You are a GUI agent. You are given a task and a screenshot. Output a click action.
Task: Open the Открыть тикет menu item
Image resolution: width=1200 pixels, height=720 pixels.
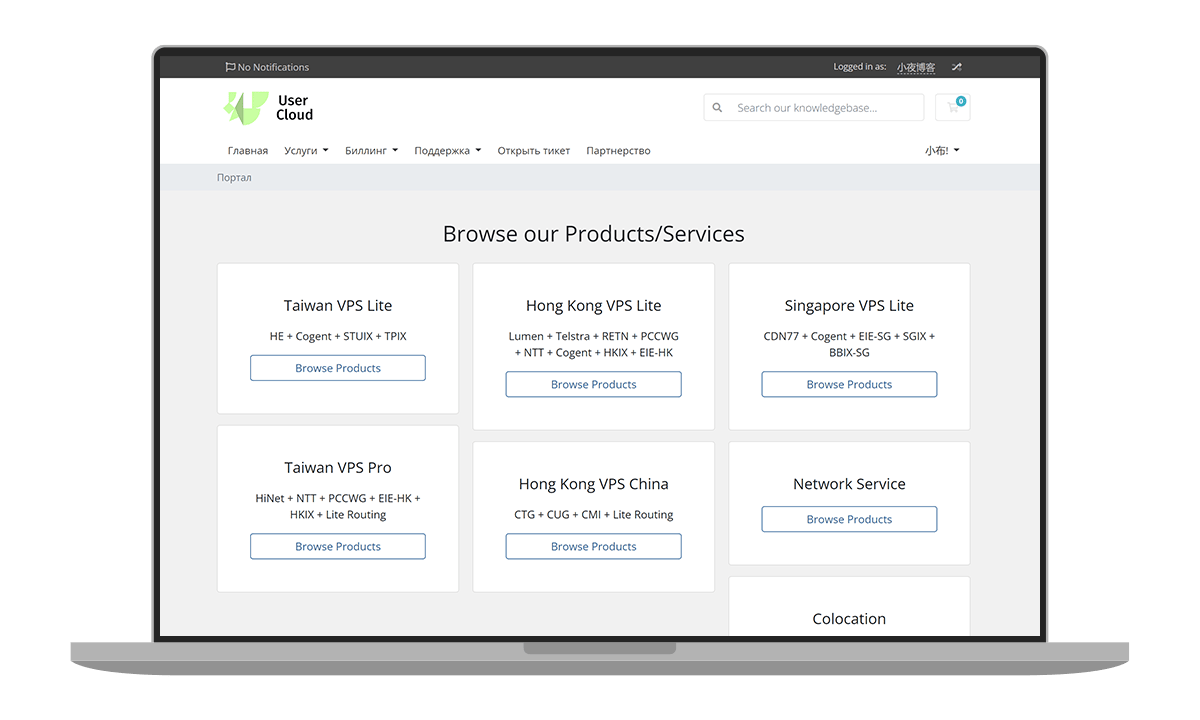coord(534,151)
